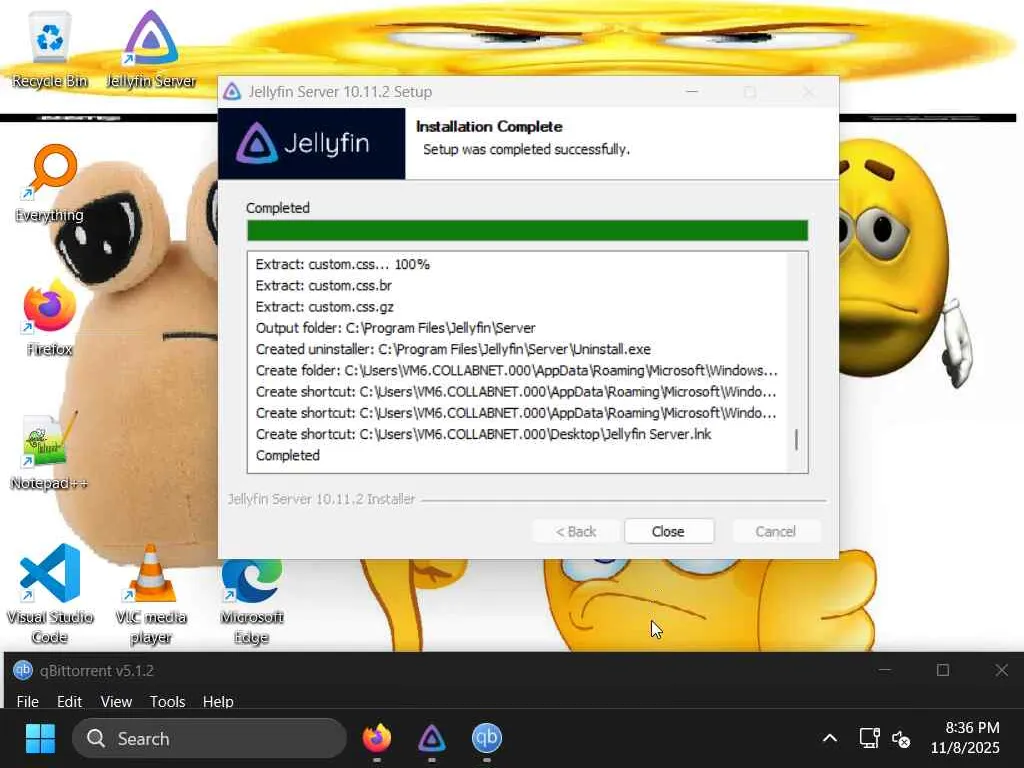
Task: Open the Notepad++ desktop shortcut
Action: tap(49, 453)
